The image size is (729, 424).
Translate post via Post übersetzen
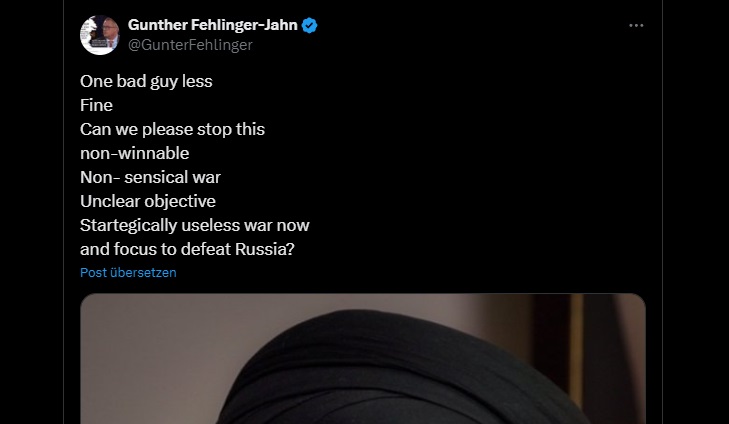[x=128, y=272]
